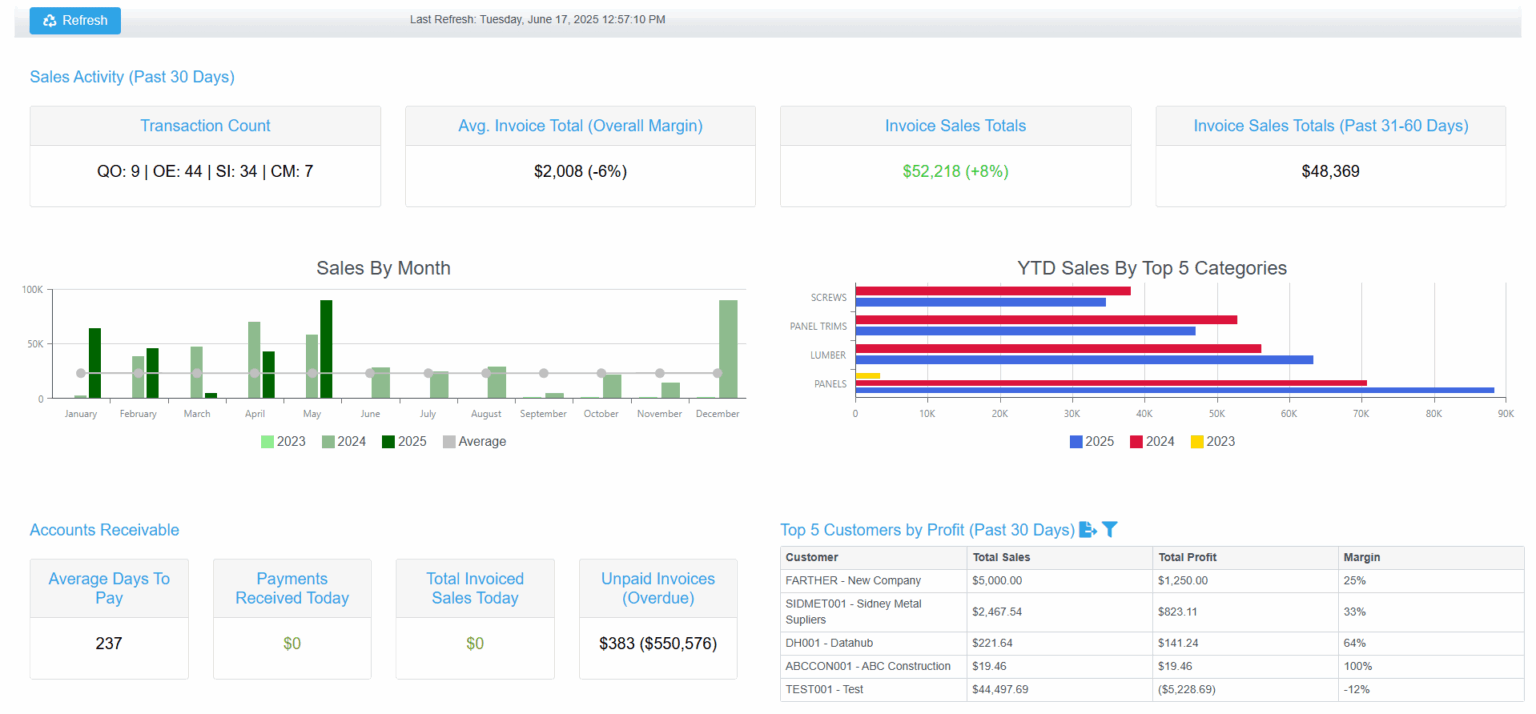Screen dimensions: 1536x714
Task: Hide the 2024 series via Sales By Month legend
Action: tap(345, 440)
